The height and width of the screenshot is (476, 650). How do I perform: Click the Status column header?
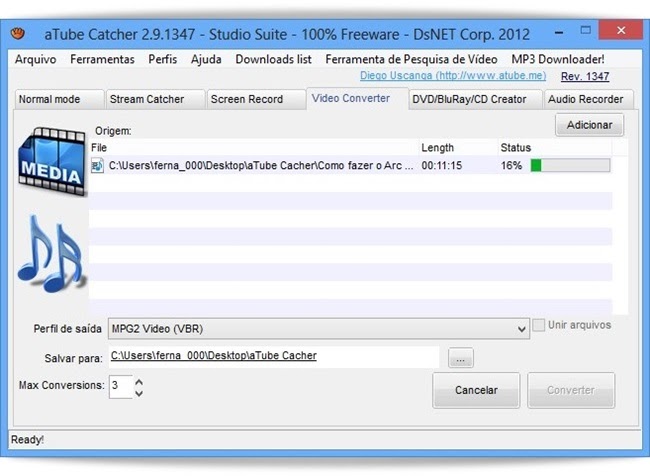tap(555, 148)
